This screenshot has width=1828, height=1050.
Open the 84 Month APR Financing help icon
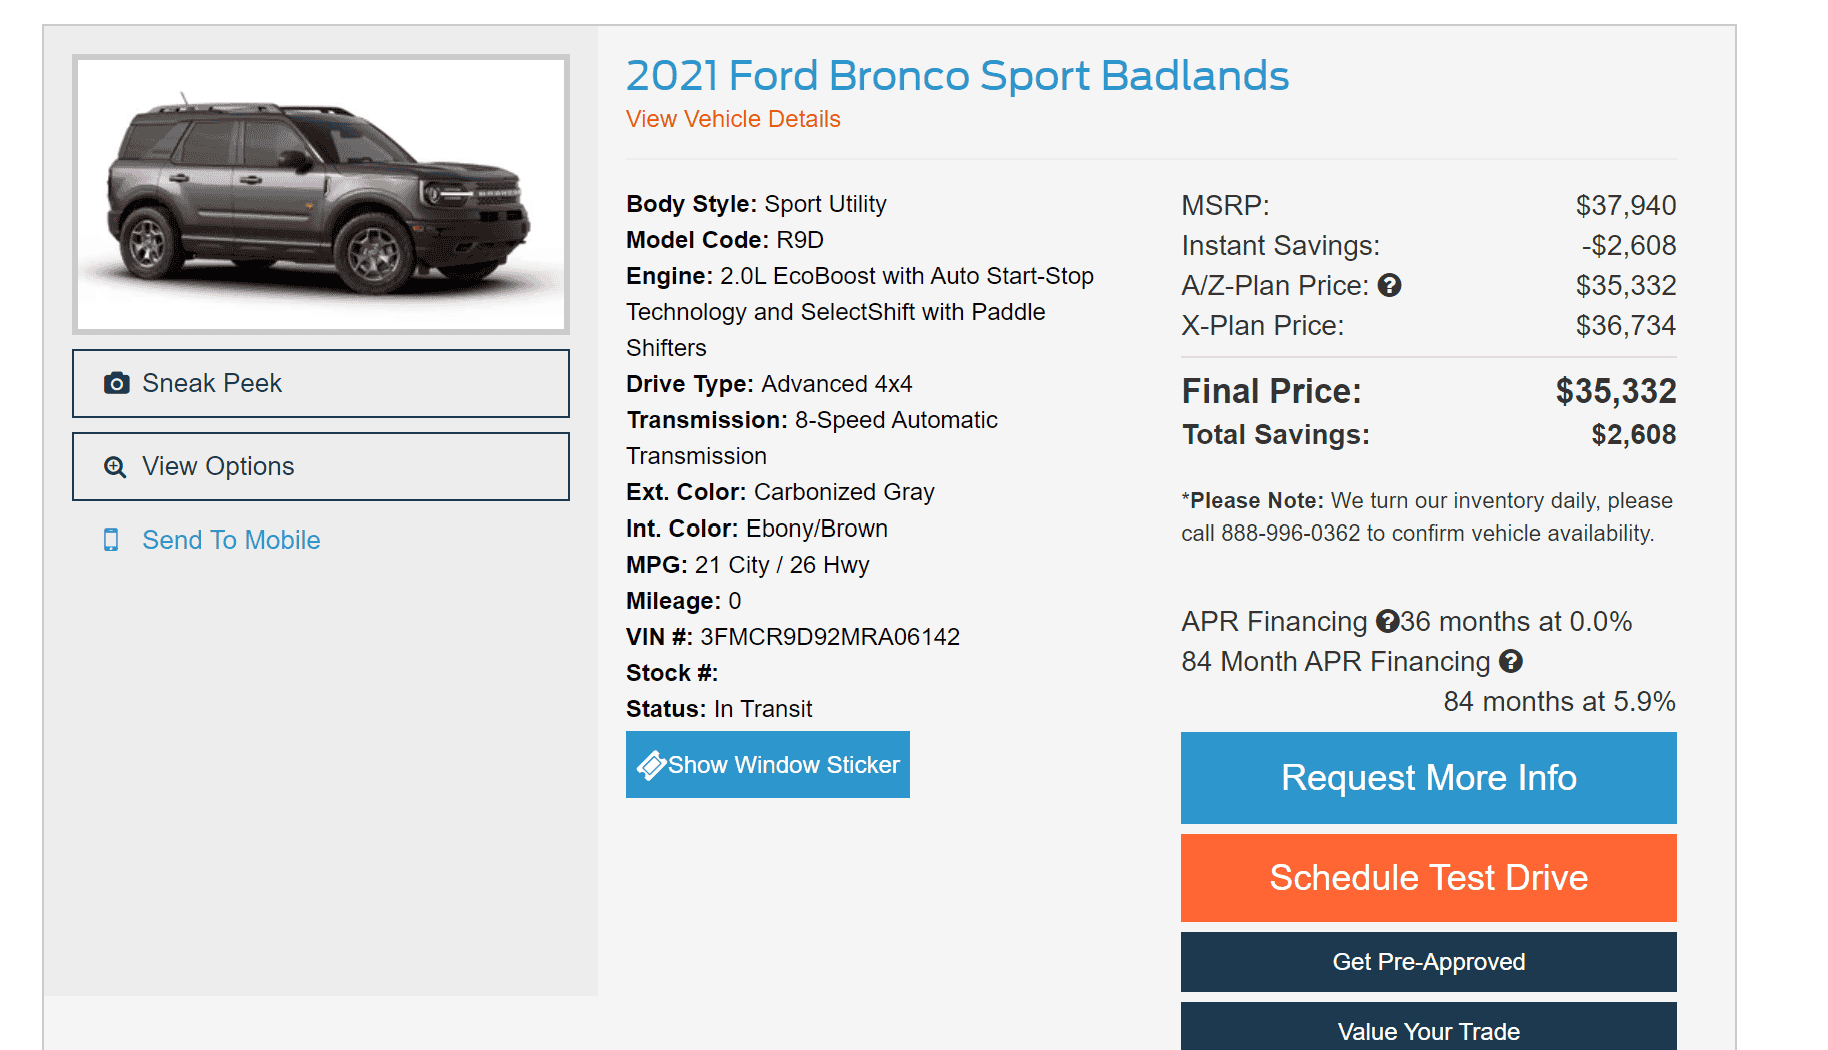[x=1511, y=661]
